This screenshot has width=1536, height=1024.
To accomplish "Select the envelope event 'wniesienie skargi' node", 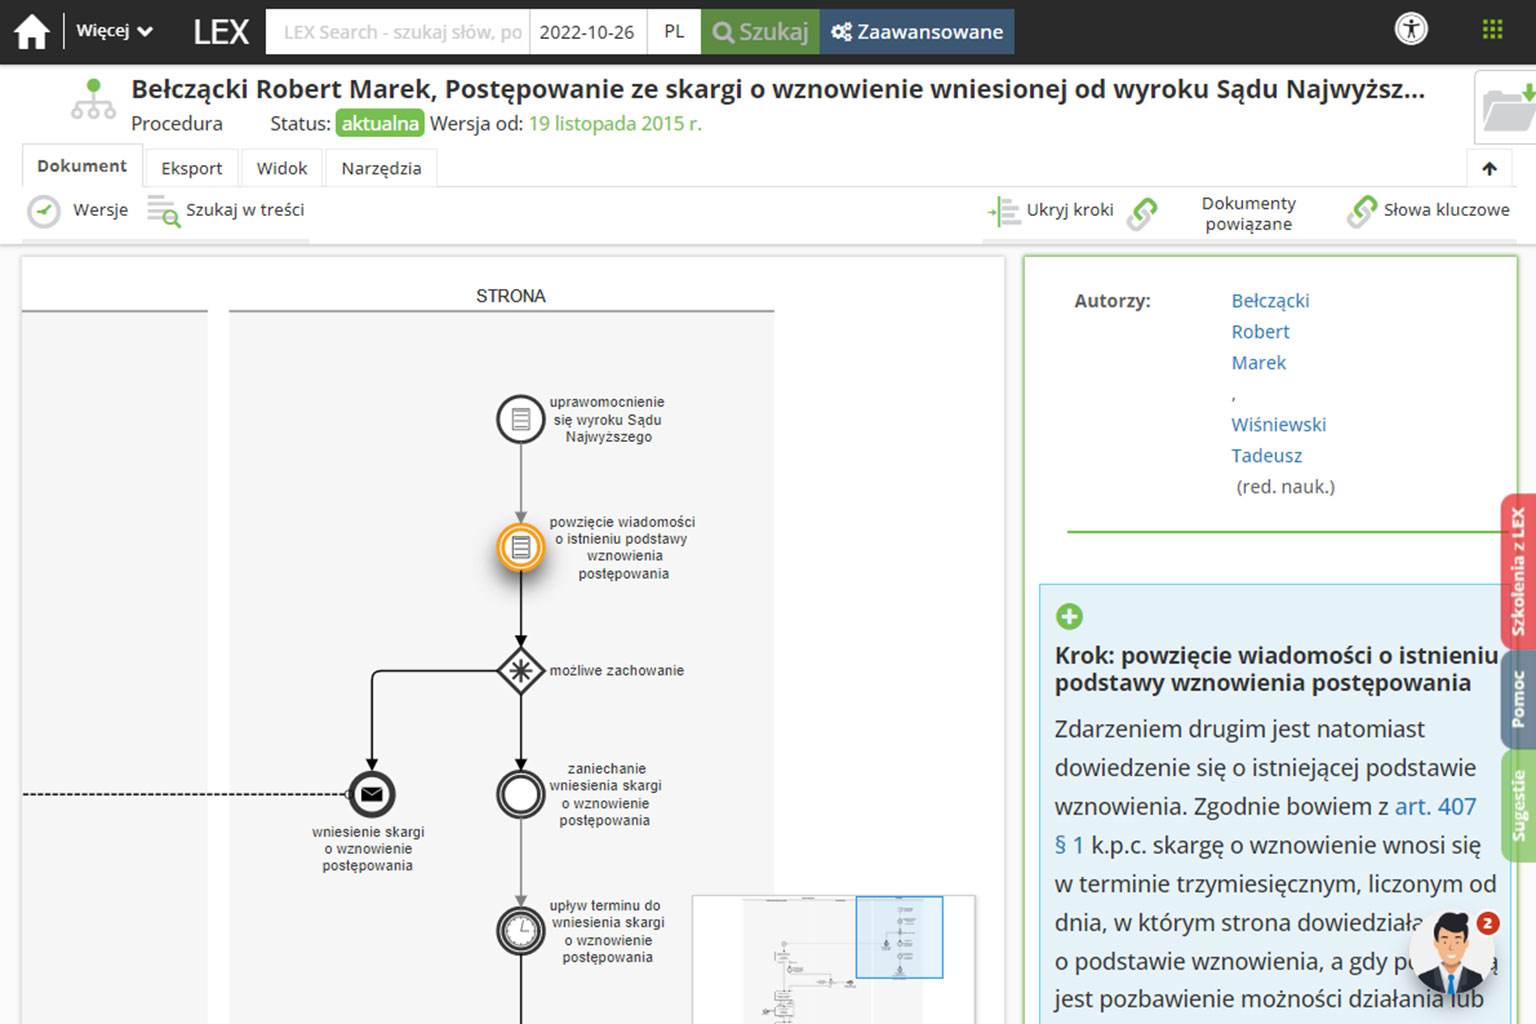I will pyautogui.click(x=372, y=795).
